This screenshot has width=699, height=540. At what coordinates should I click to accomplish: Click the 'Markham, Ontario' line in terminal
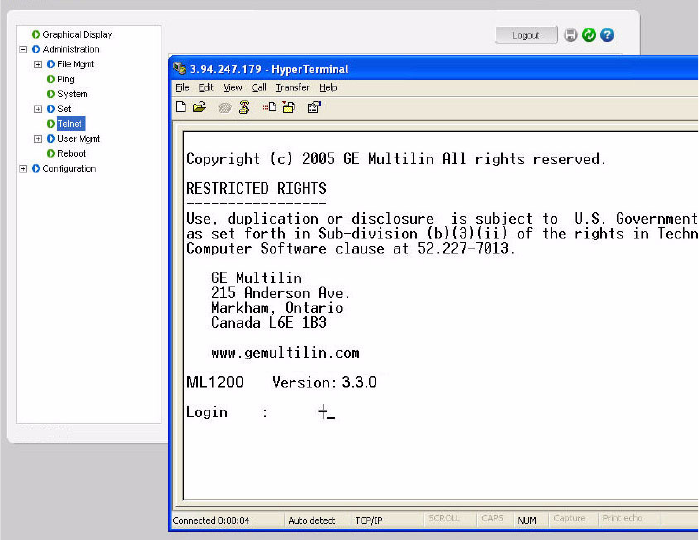(x=277, y=308)
